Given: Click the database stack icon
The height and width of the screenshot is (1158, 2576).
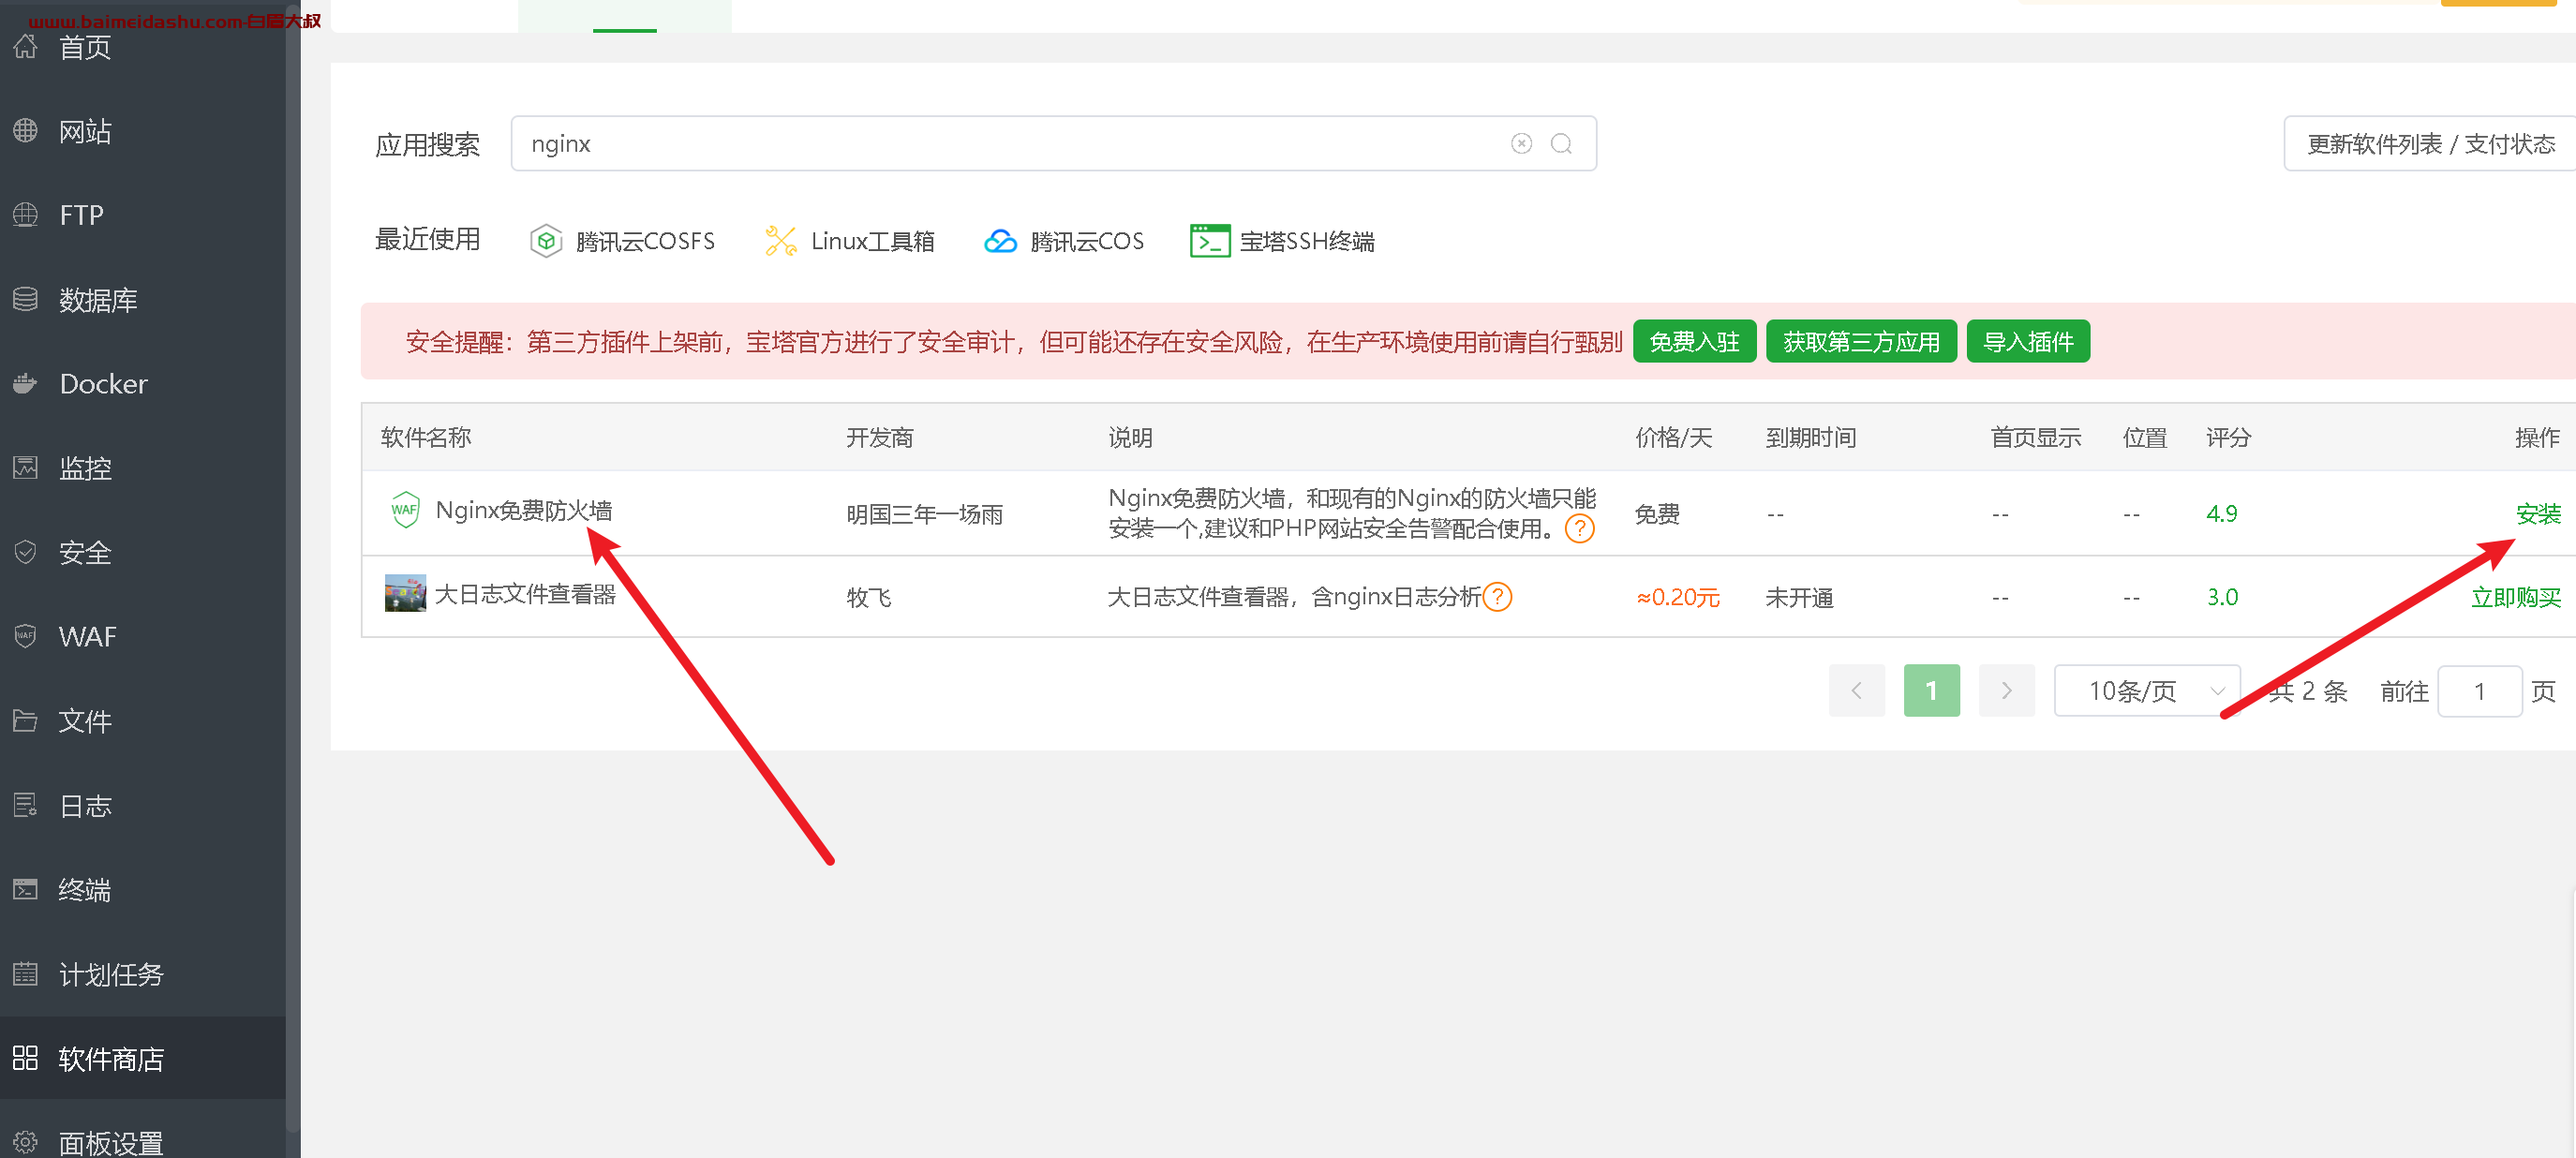Looking at the screenshot, I should pyautogui.click(x=25, y=298).
